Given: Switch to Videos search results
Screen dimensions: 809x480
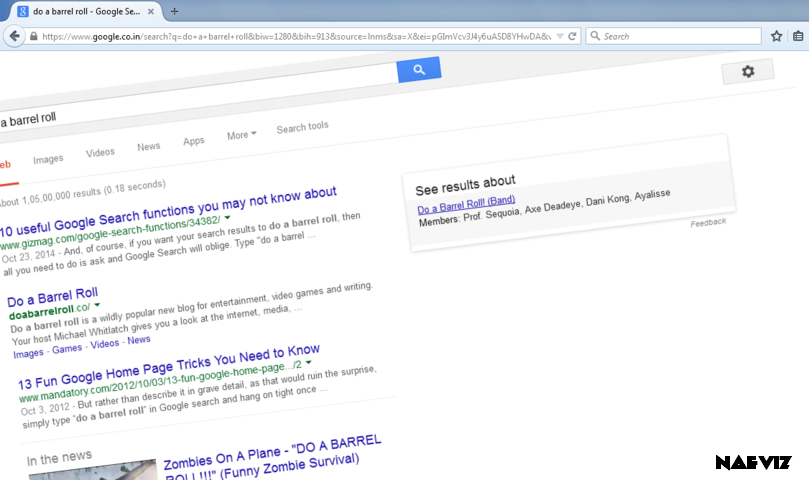Looking at the screenshot, I should pos(100,152).
